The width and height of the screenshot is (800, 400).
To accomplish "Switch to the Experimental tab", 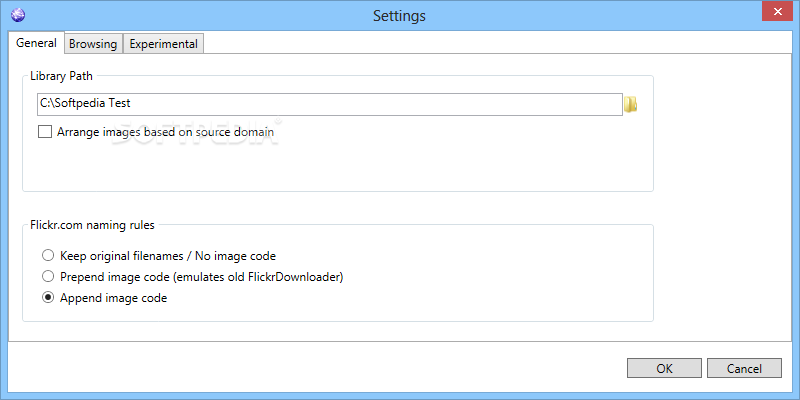I will pos(163,44).
